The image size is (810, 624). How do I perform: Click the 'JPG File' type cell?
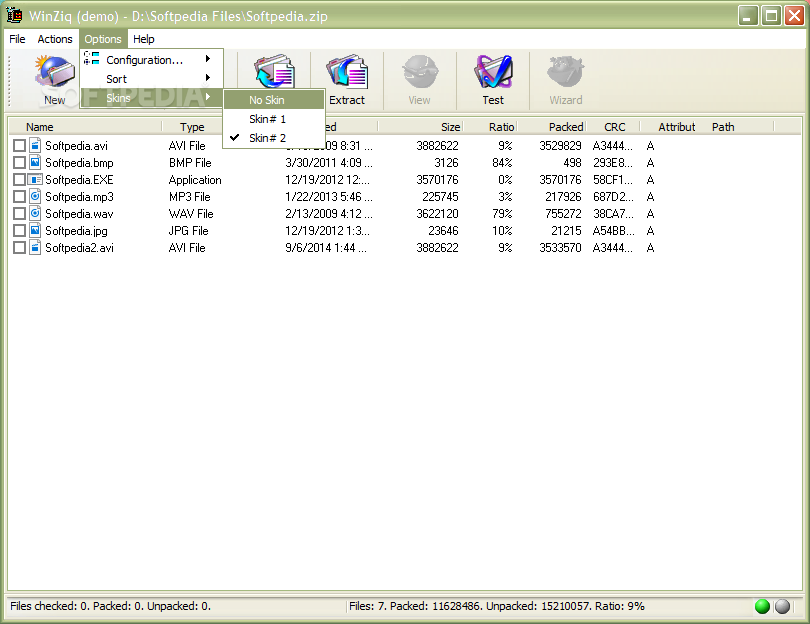coord(188,231)
